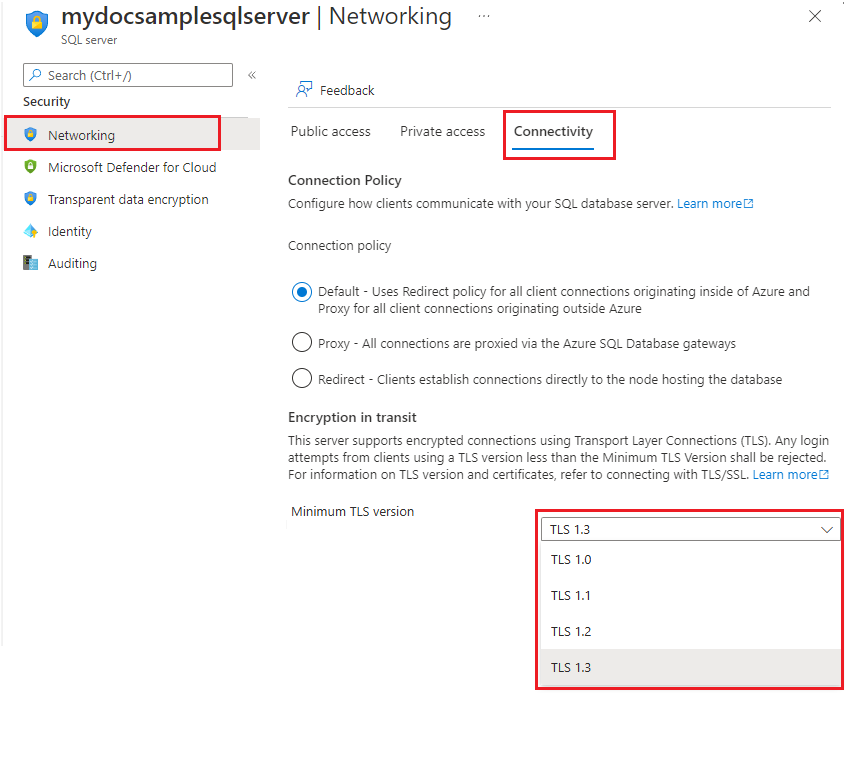Image resolution: width=845 pixels, height=766 pixels.
Task: Collapse the sidebar with double-chevron icon
Action: (252, 75)
